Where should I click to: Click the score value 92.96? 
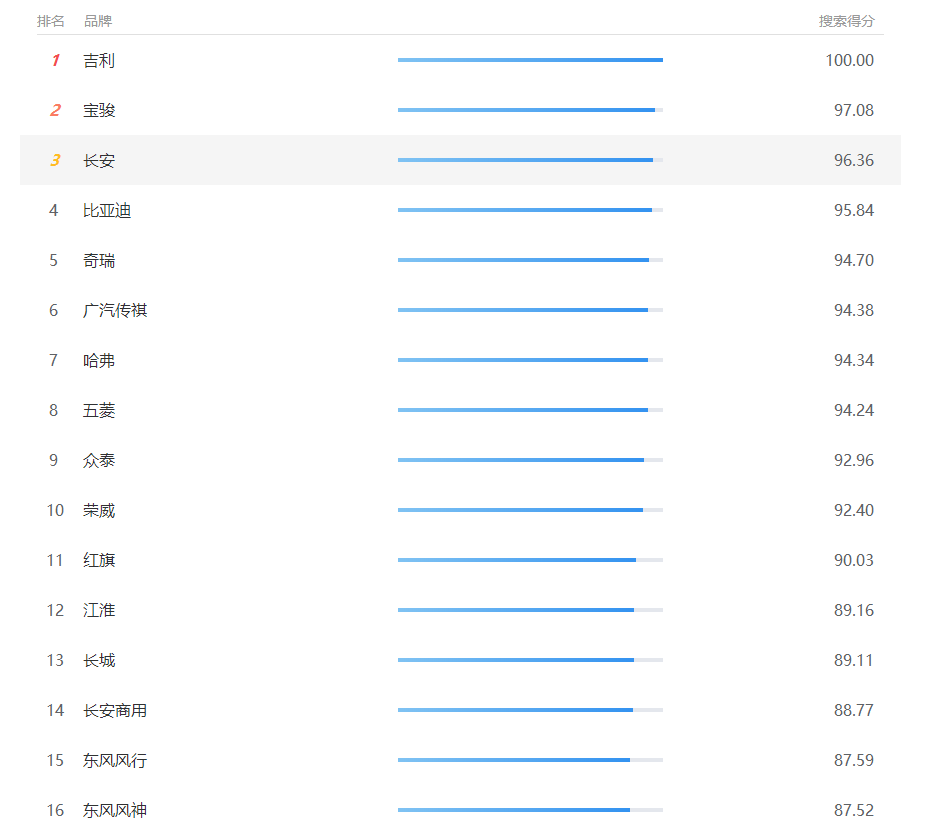854,460
